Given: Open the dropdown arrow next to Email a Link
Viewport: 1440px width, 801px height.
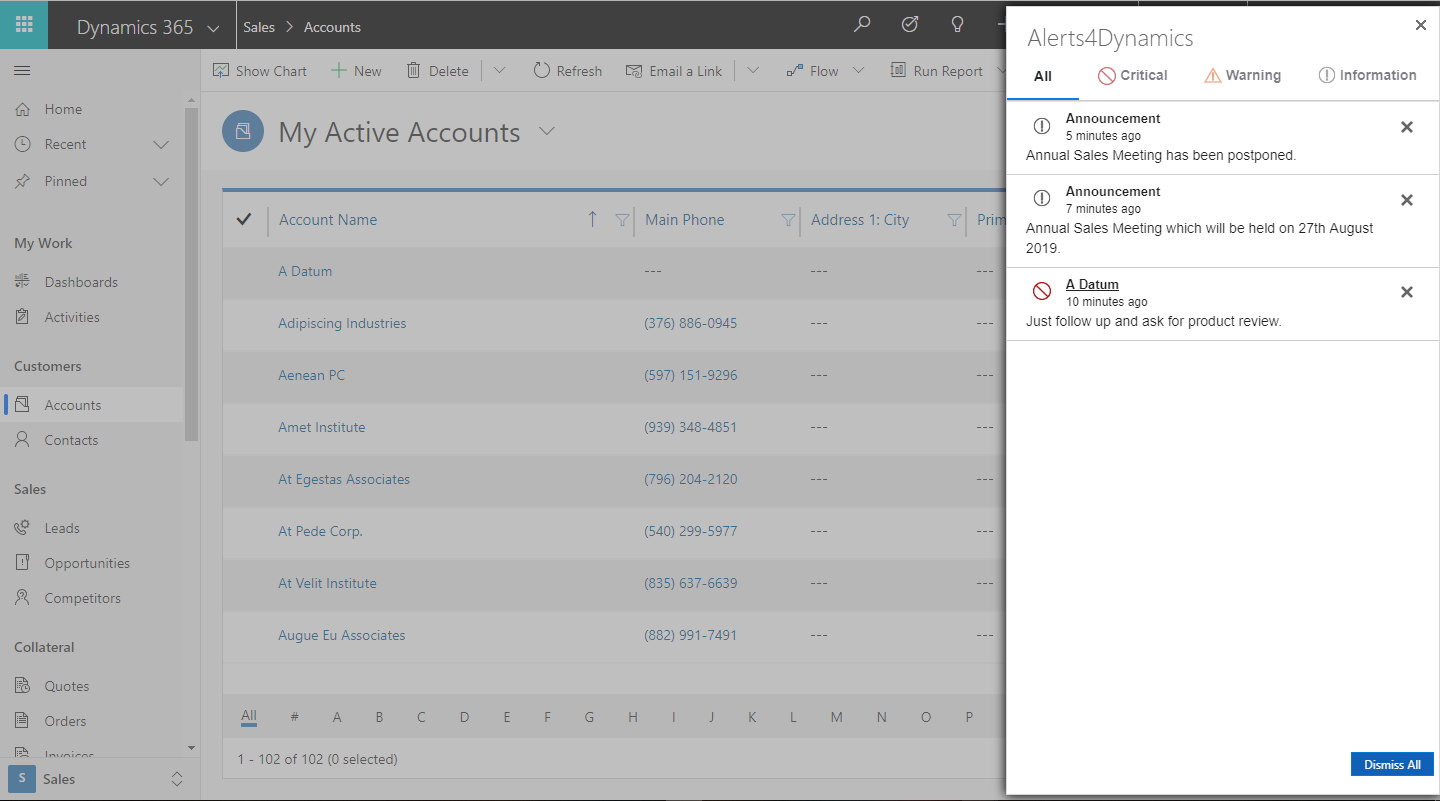Looking at the screenshot, I should (753, 71).
